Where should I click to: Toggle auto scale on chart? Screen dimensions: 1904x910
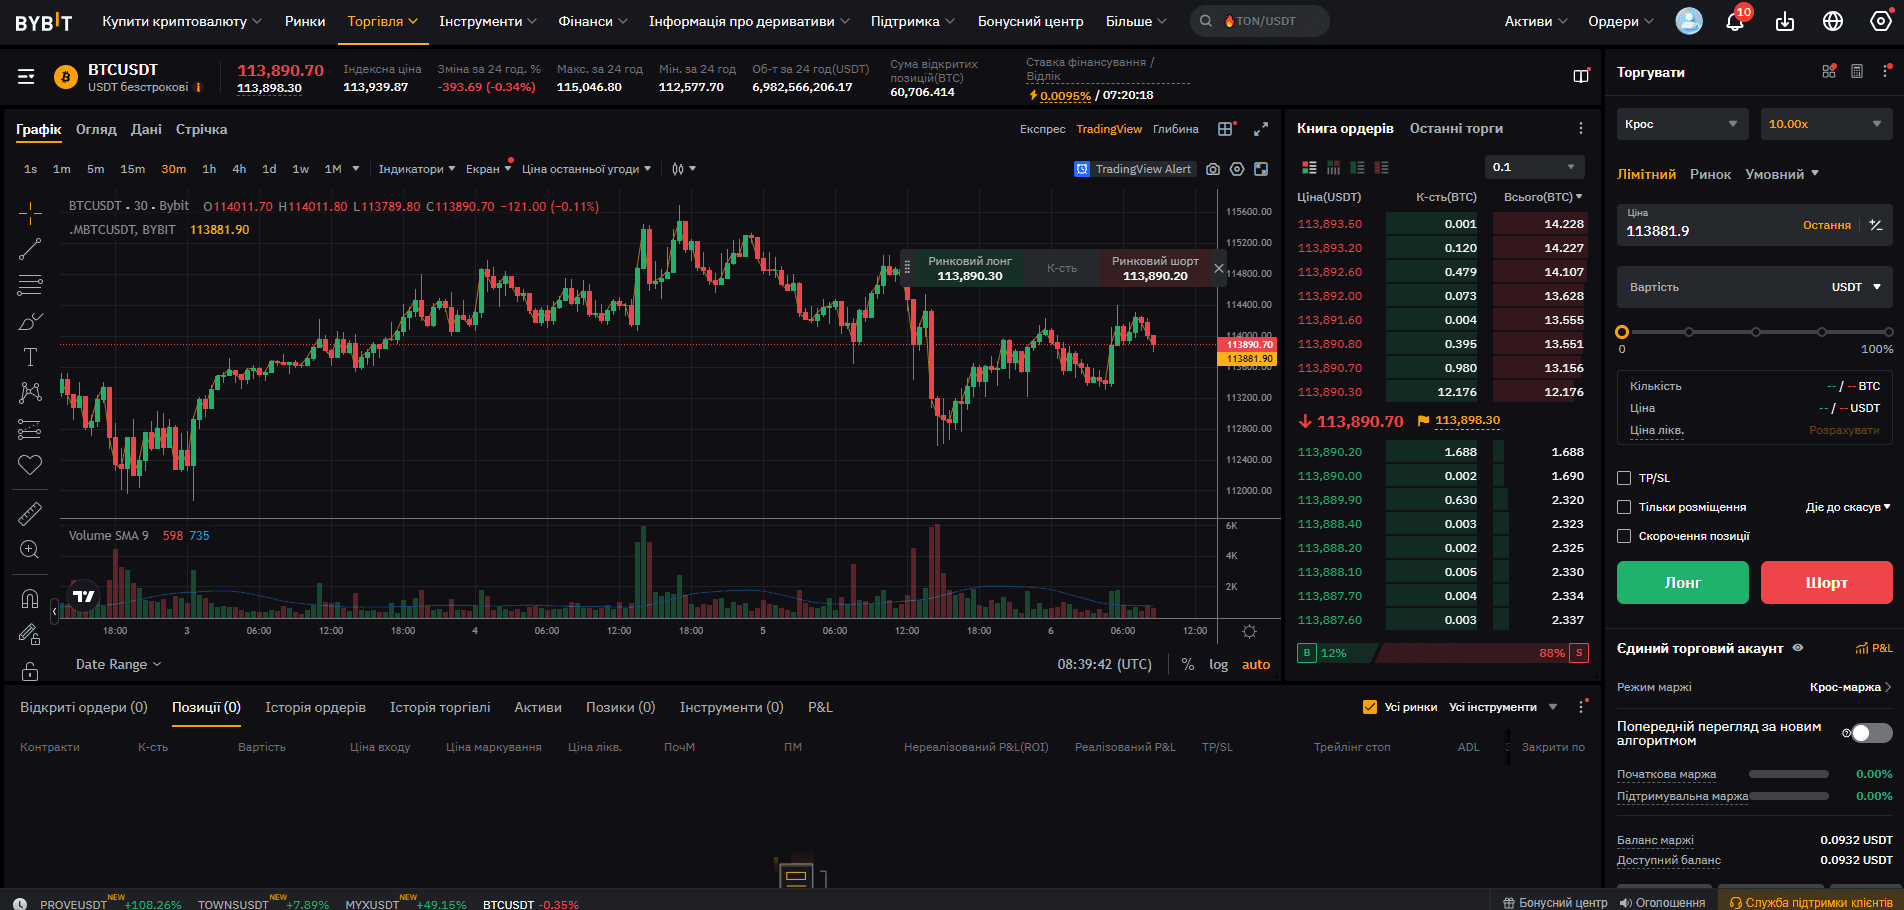click(1256, 664)
